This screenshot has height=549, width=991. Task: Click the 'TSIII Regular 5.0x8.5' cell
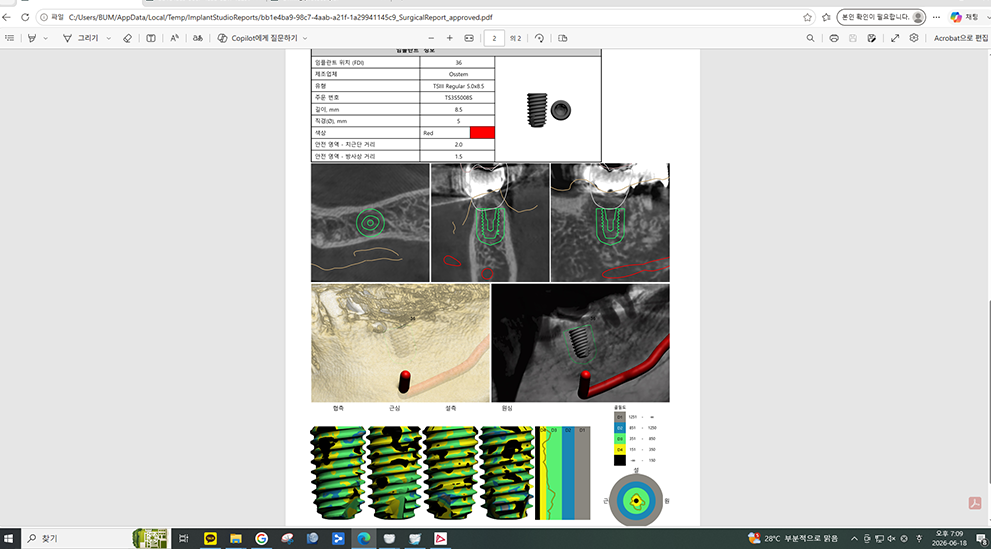point(458,86)
